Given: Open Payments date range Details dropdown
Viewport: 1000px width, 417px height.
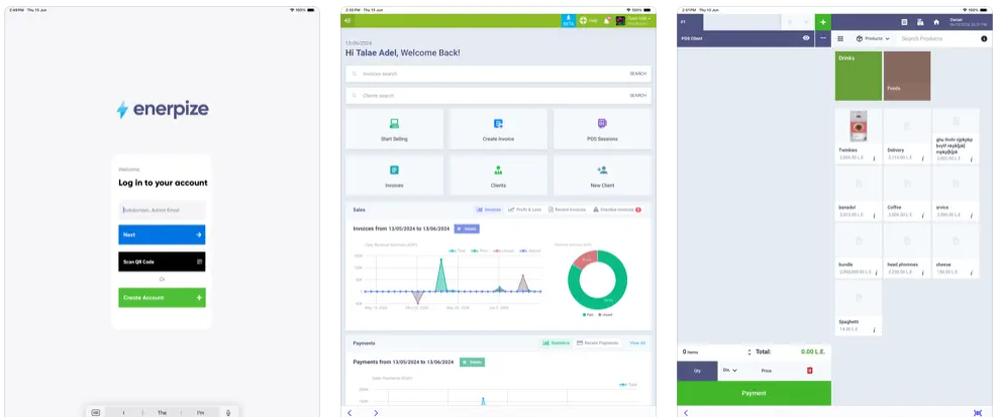Looking at the screenshot, I should (472, 362).
